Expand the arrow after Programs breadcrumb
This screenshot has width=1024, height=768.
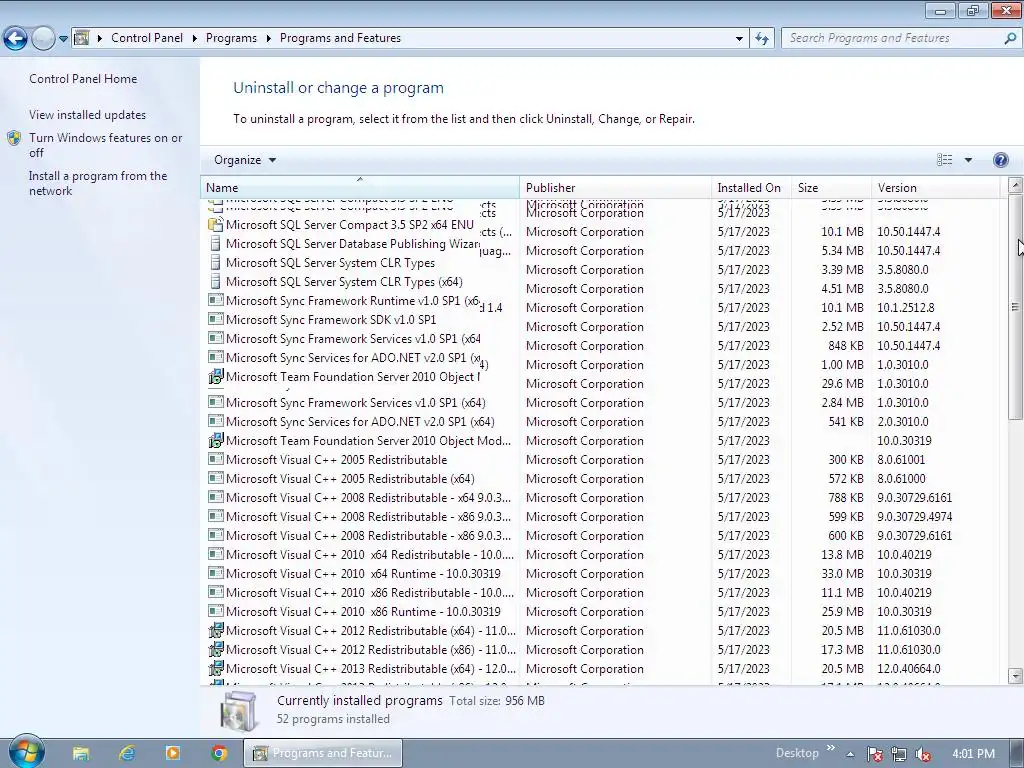[x=268, y=39]
